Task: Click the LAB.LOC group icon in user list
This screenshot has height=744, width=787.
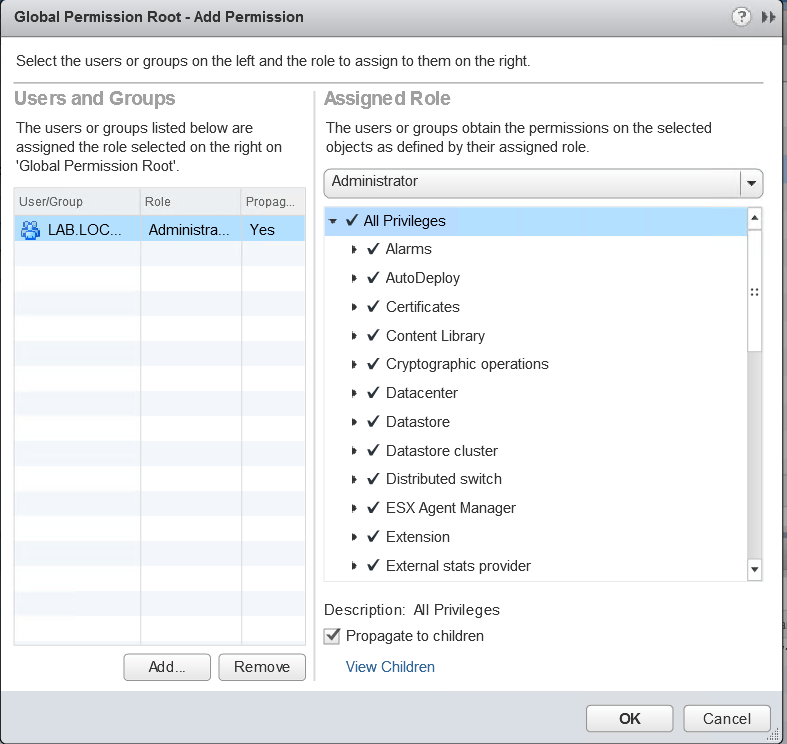Action: click(30, 230)
